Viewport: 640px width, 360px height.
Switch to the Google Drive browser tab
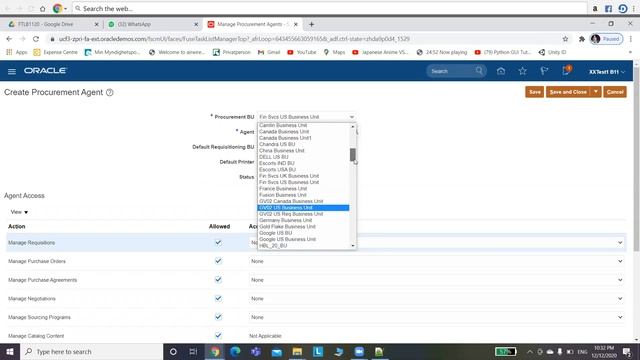(52, 24)
